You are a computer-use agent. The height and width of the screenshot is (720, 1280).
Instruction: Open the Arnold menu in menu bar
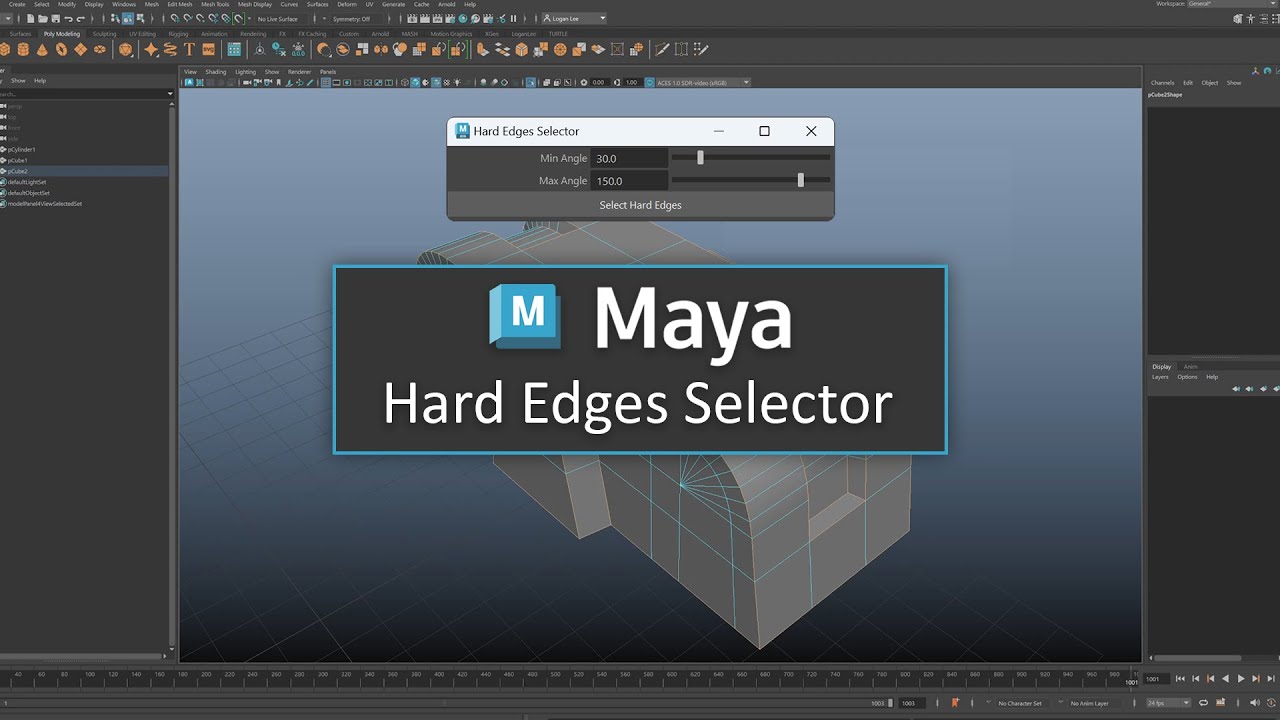point(447,4)
